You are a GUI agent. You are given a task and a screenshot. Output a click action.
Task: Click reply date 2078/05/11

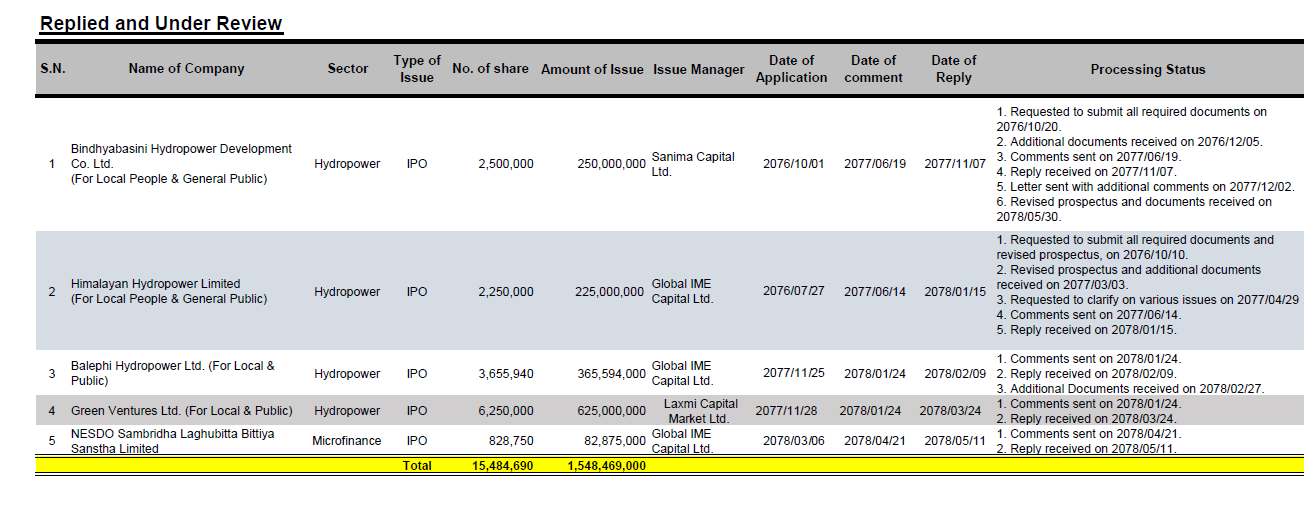[955, 441]
